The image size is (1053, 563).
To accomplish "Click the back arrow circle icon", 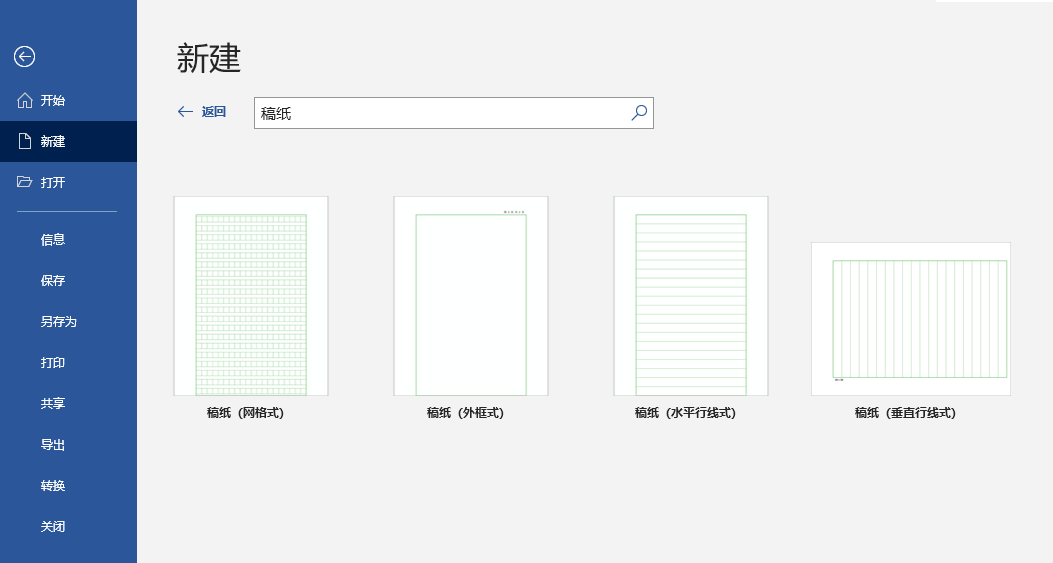I will click(24, 56).
